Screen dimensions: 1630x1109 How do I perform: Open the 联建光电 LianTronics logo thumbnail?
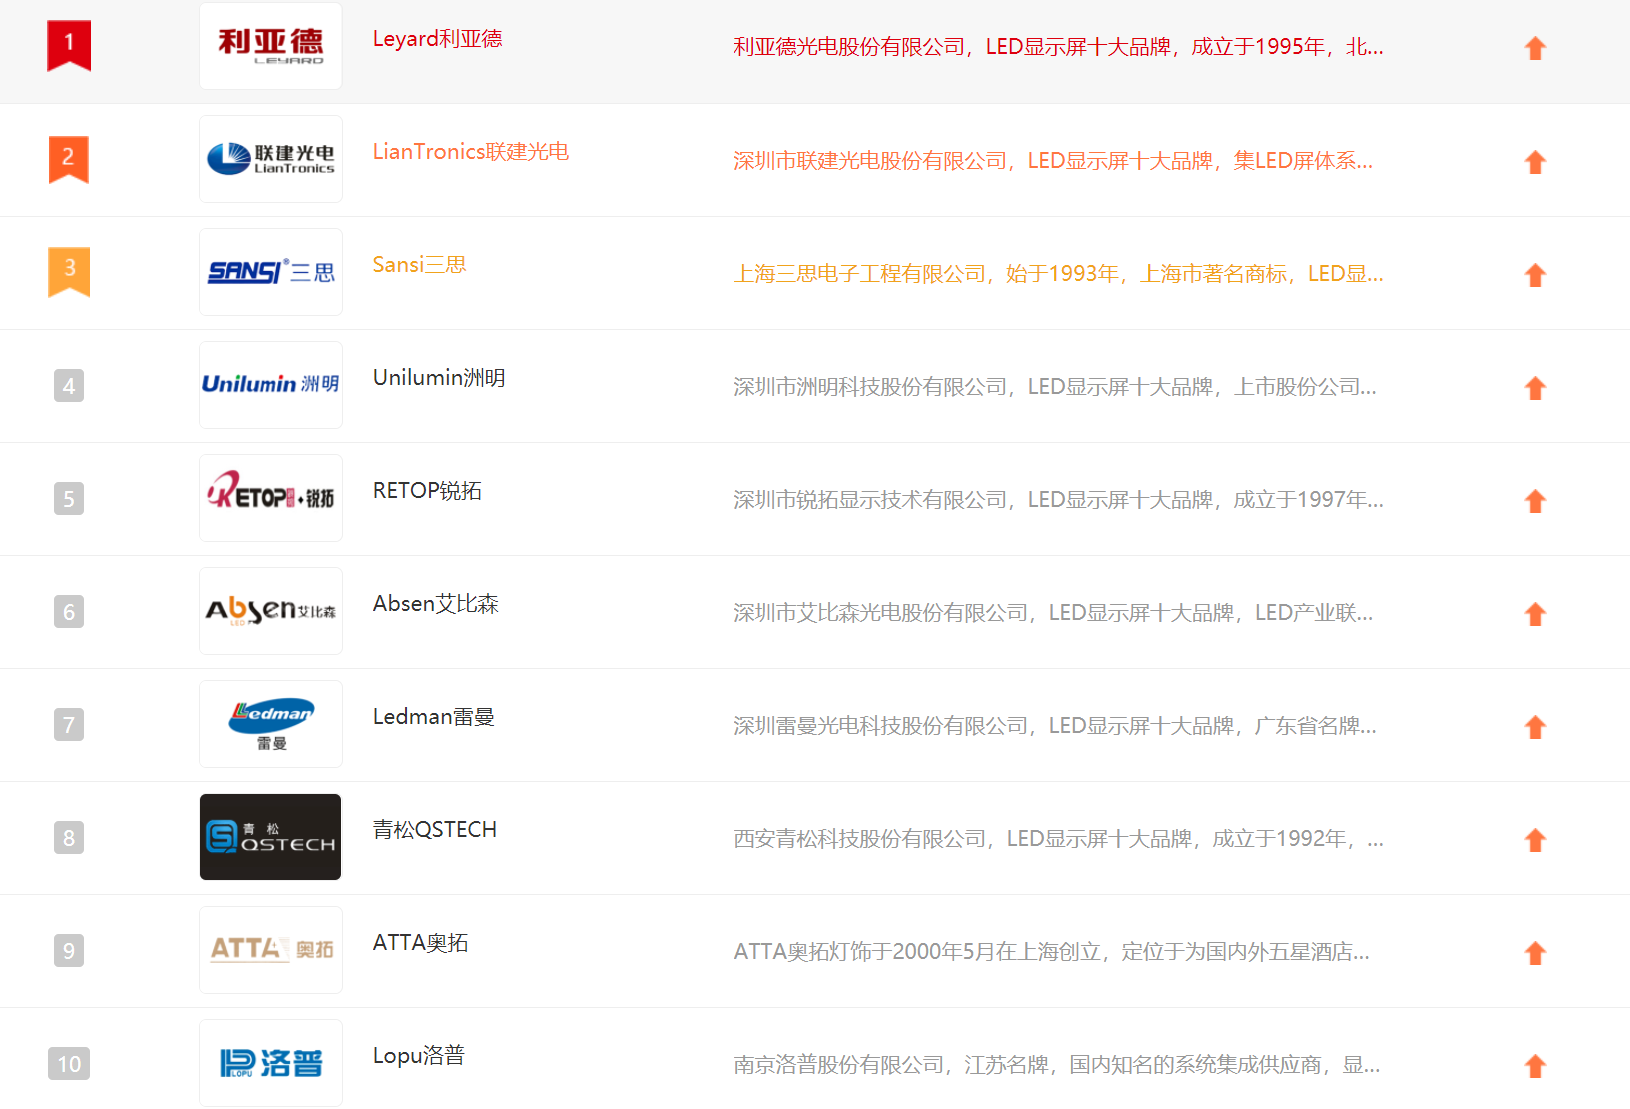tap(271, 159)
